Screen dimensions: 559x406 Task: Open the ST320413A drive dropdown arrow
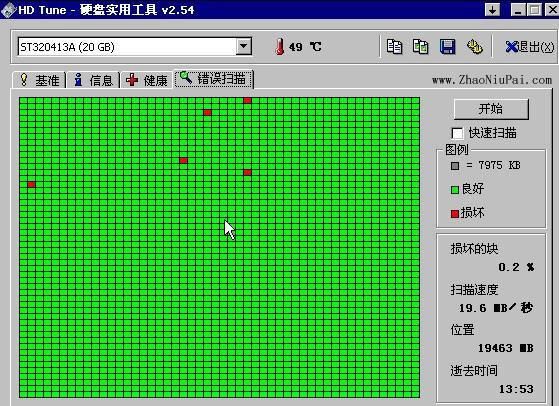(243, 46)
